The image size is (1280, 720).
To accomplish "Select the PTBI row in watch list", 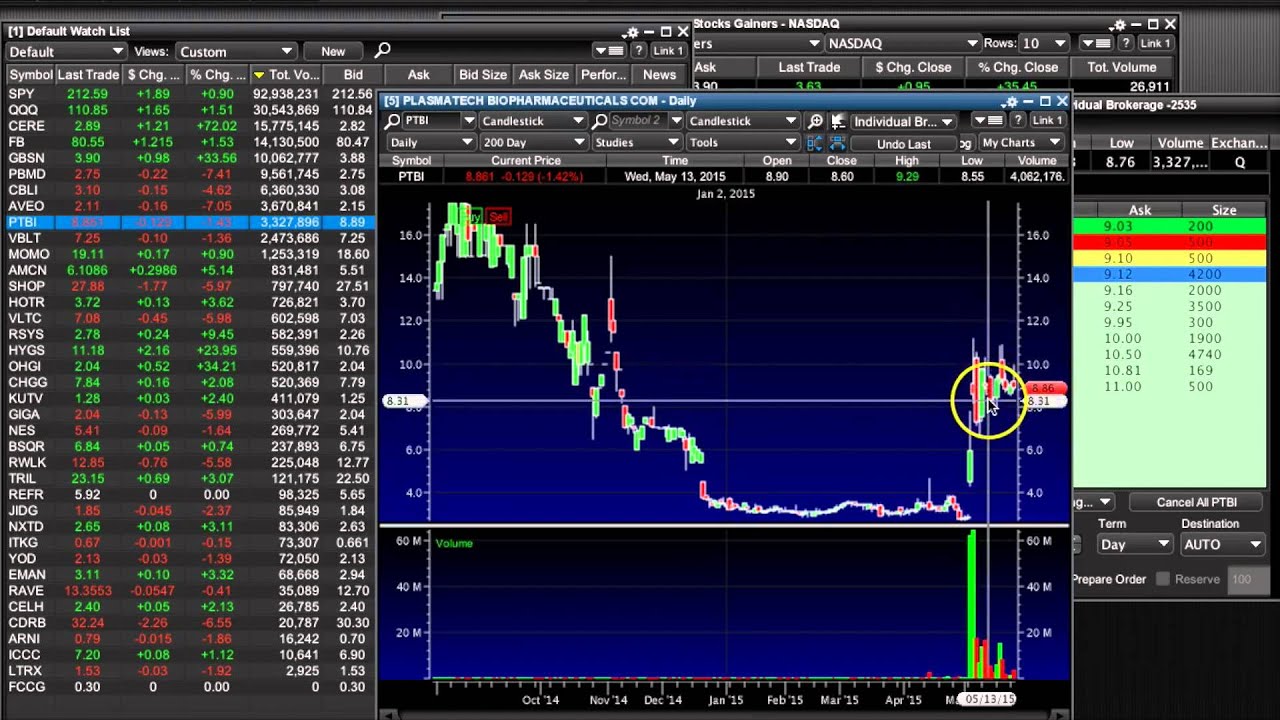I will tap(190, 222).
